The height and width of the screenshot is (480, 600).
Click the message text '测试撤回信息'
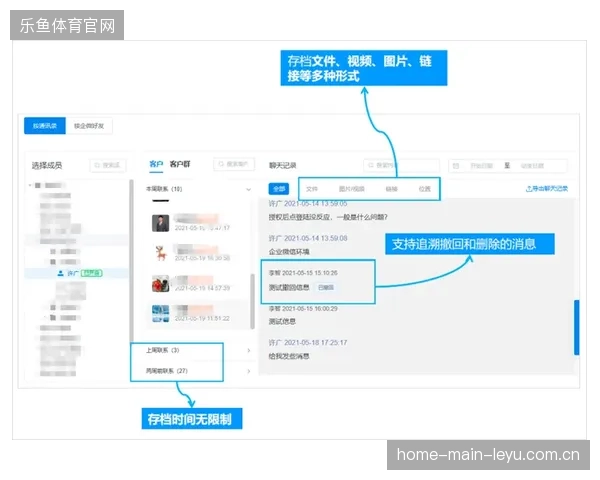289,287
